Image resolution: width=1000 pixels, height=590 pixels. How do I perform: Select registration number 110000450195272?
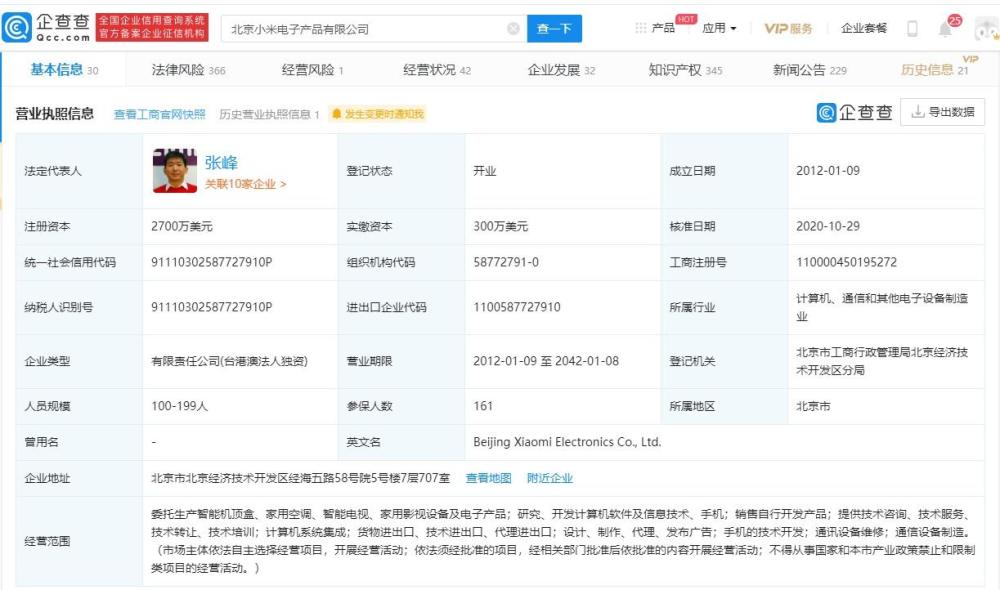(846, 262)
